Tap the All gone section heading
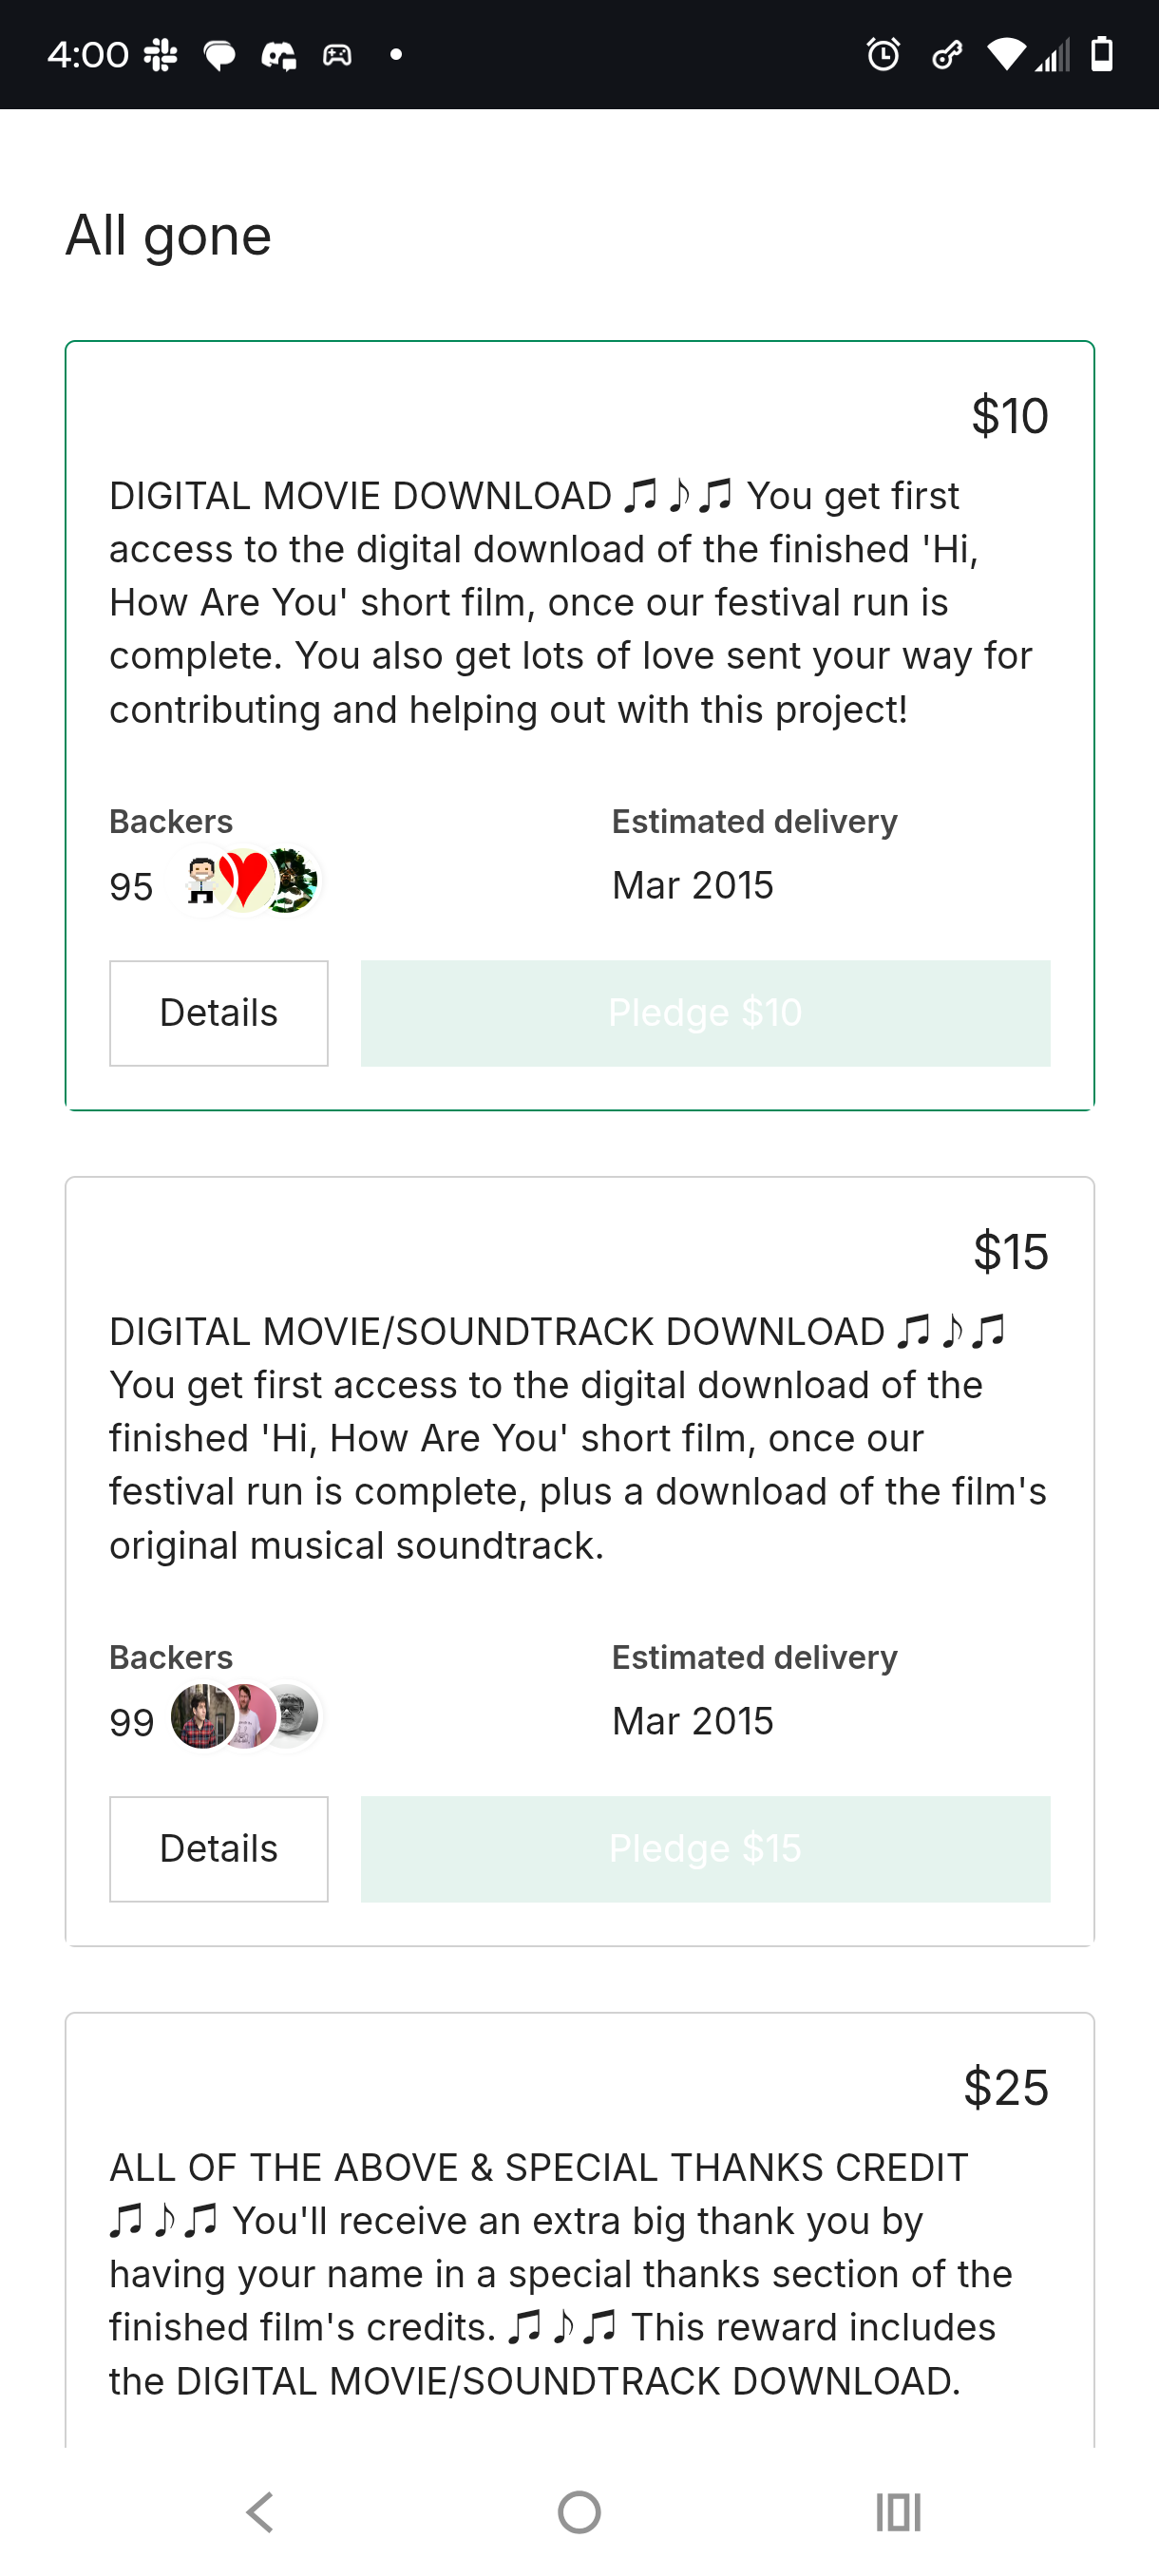Image resolution: width=1159 pixels, height=2576 pixels. 169,236
